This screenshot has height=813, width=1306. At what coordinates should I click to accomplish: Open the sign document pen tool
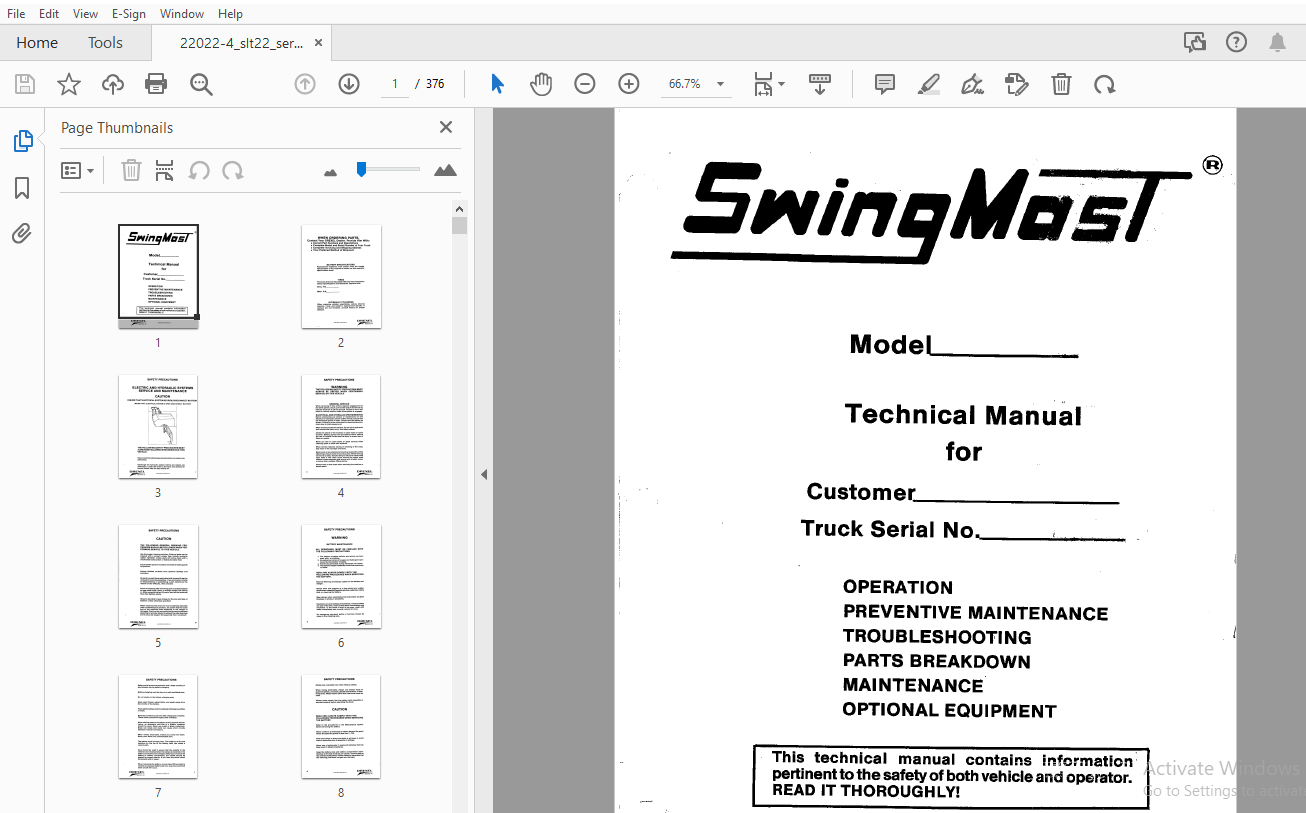coord(973,84)
